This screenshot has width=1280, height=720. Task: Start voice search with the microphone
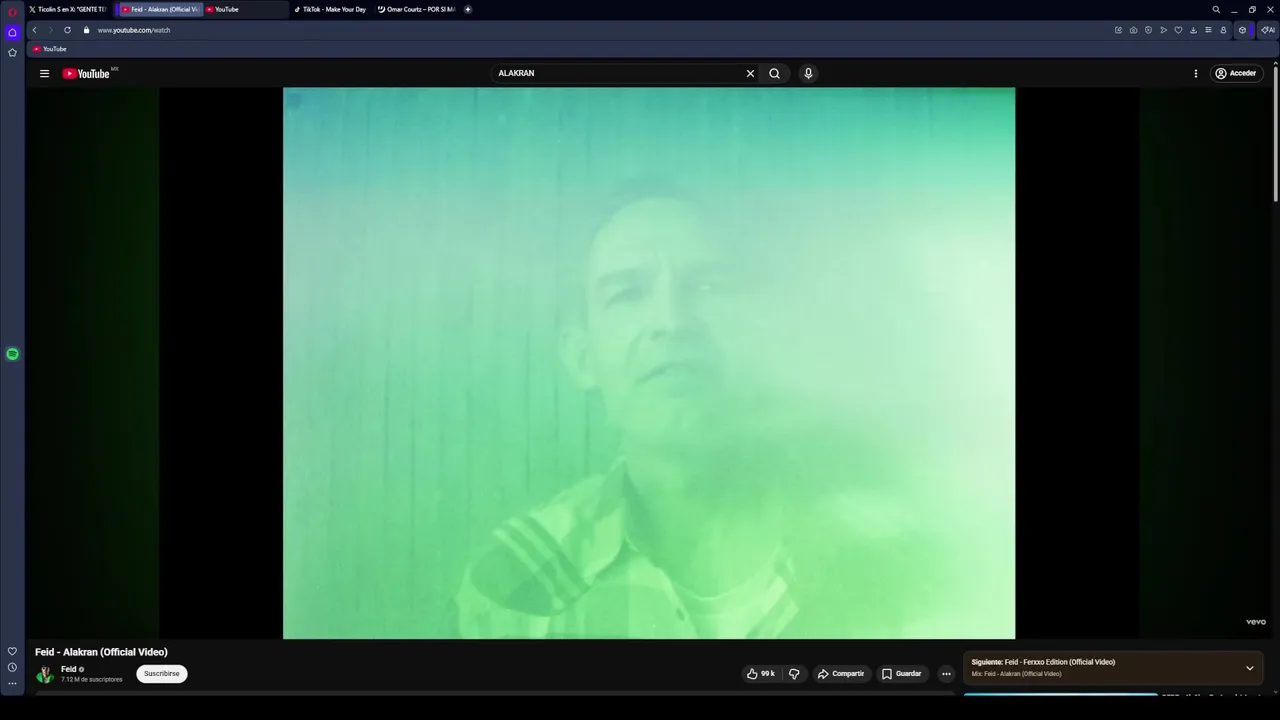point(808,73)
